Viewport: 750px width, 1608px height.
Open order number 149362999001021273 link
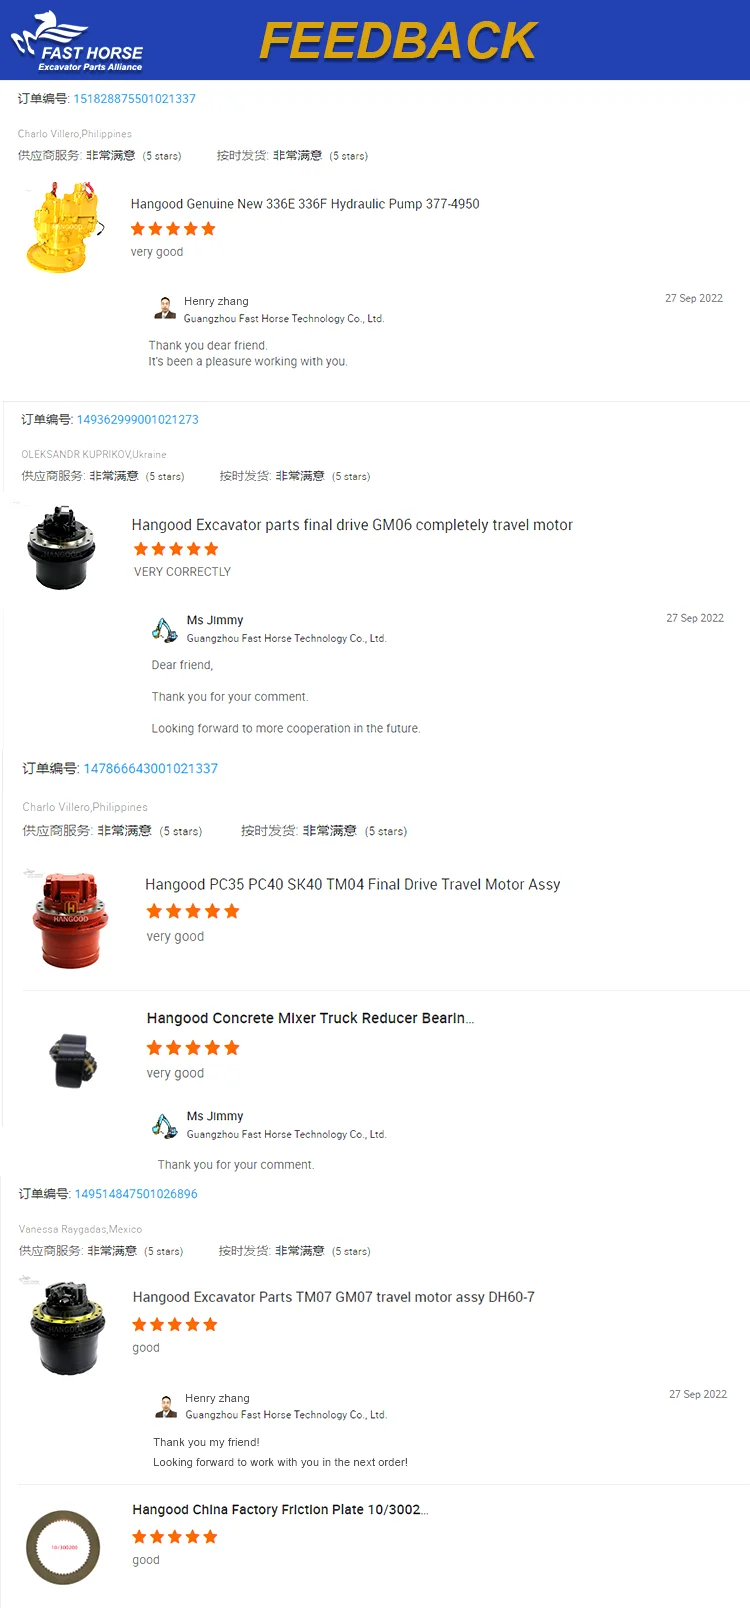click(137, 420)
